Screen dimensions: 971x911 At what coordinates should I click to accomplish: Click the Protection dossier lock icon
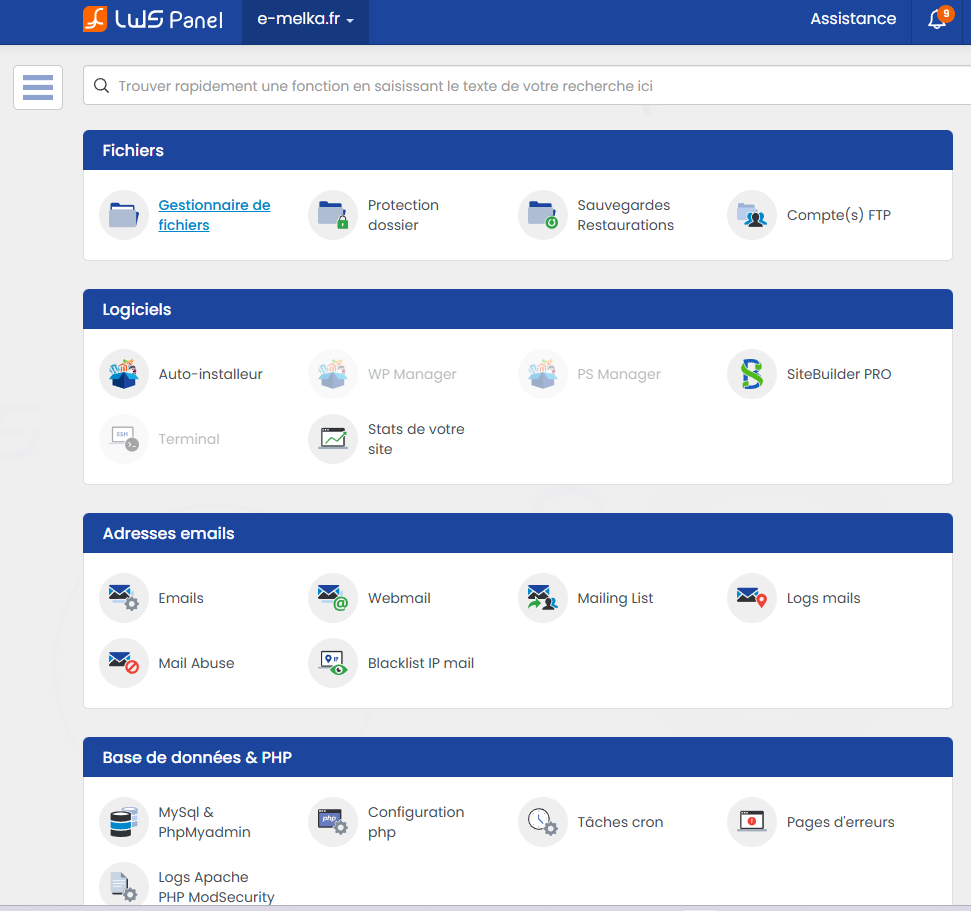coord(333,215)
